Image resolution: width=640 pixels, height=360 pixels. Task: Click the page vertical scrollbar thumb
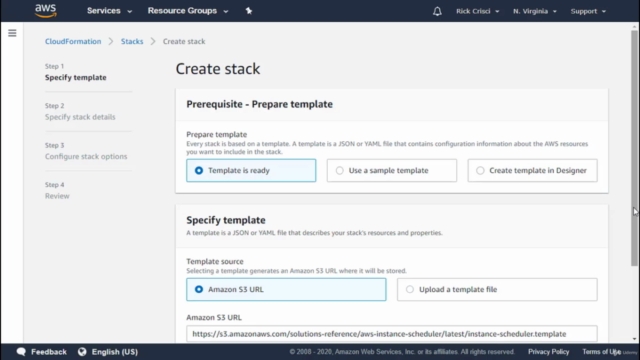point(634,148)
